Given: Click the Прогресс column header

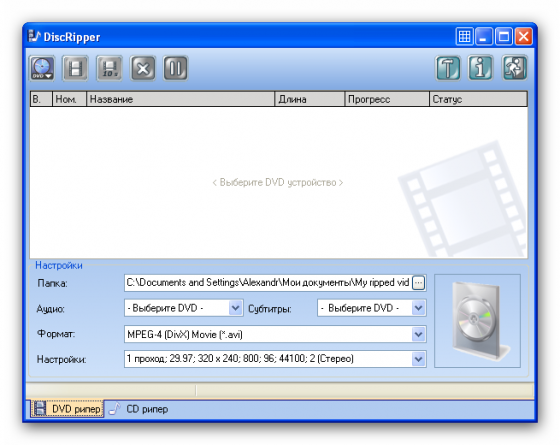Looking at the screenshot, I should pos(387,99).
